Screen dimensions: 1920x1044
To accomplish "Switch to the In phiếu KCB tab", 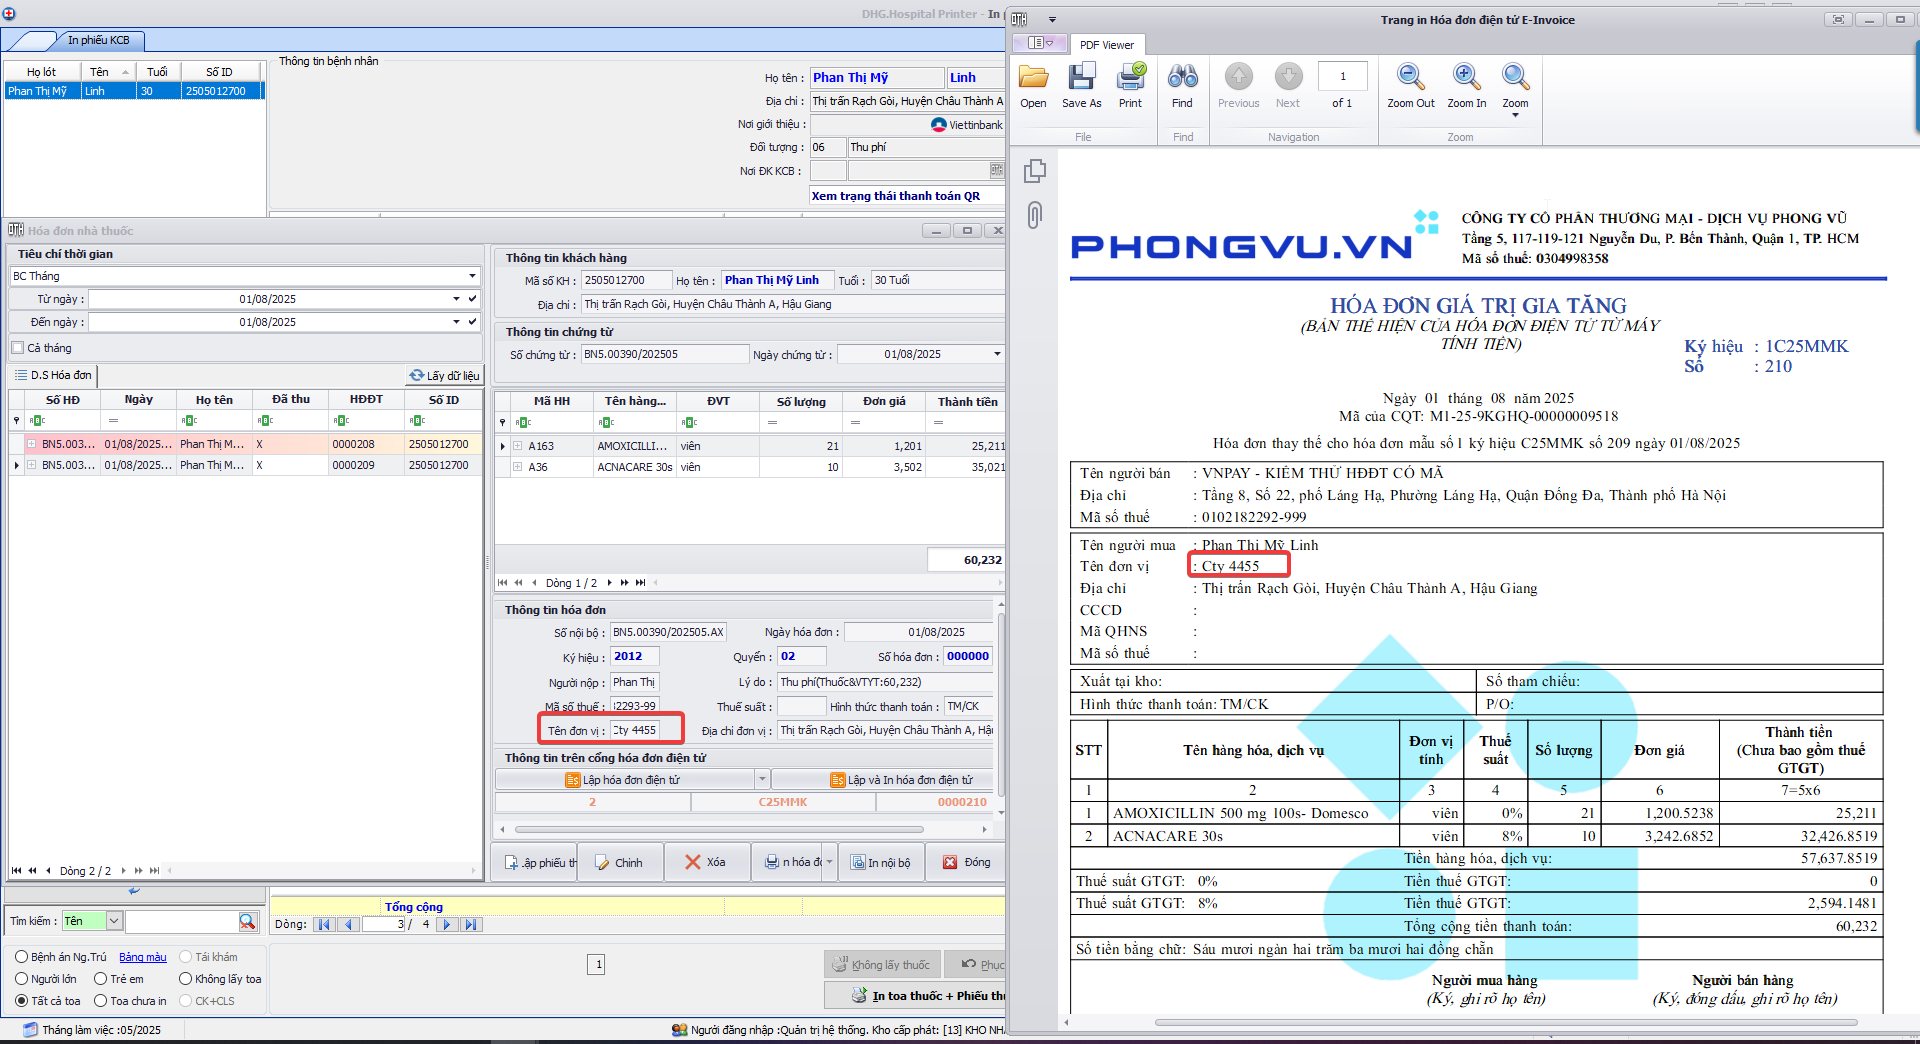I will click(98, 40).
